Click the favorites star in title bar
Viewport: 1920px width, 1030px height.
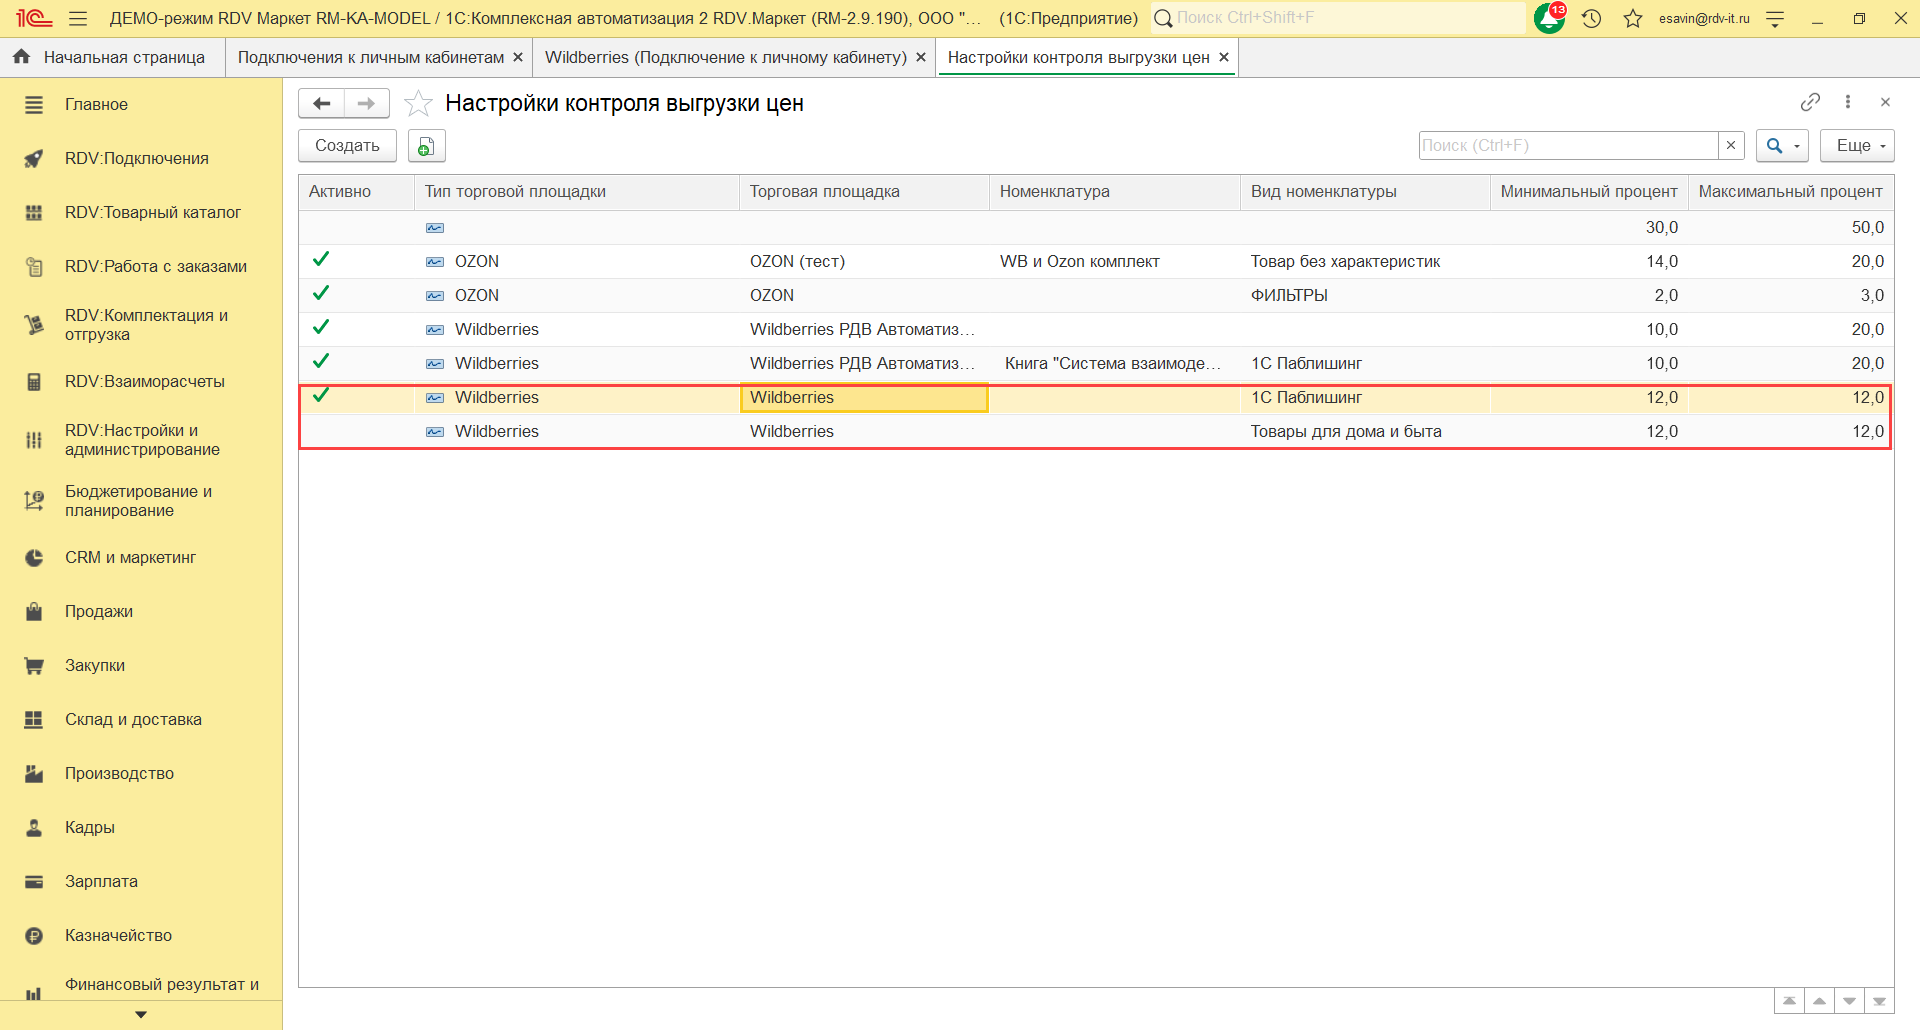click(1633, 18)
